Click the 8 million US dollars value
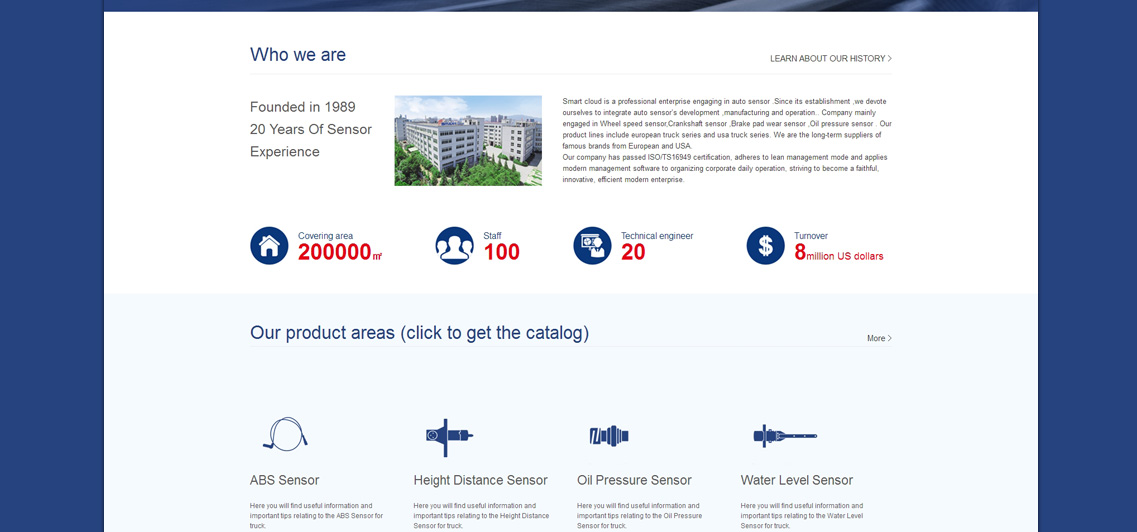Screen dimensions: 1137x532 [x=839, y=252]
